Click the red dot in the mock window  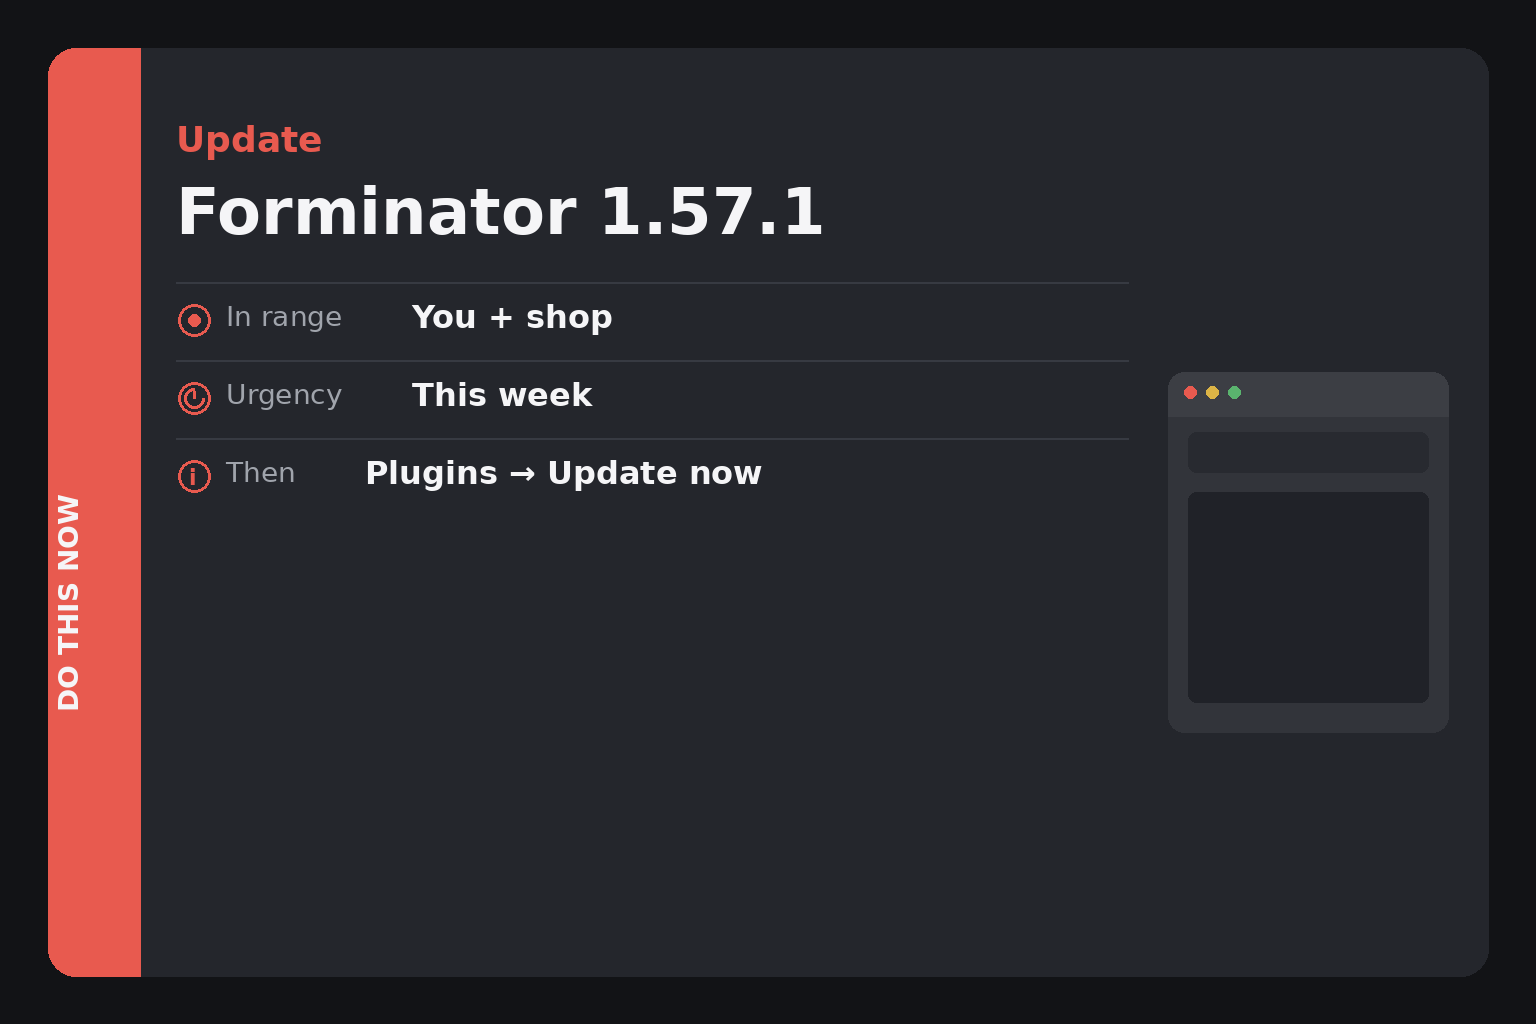tap(1190, 392)
